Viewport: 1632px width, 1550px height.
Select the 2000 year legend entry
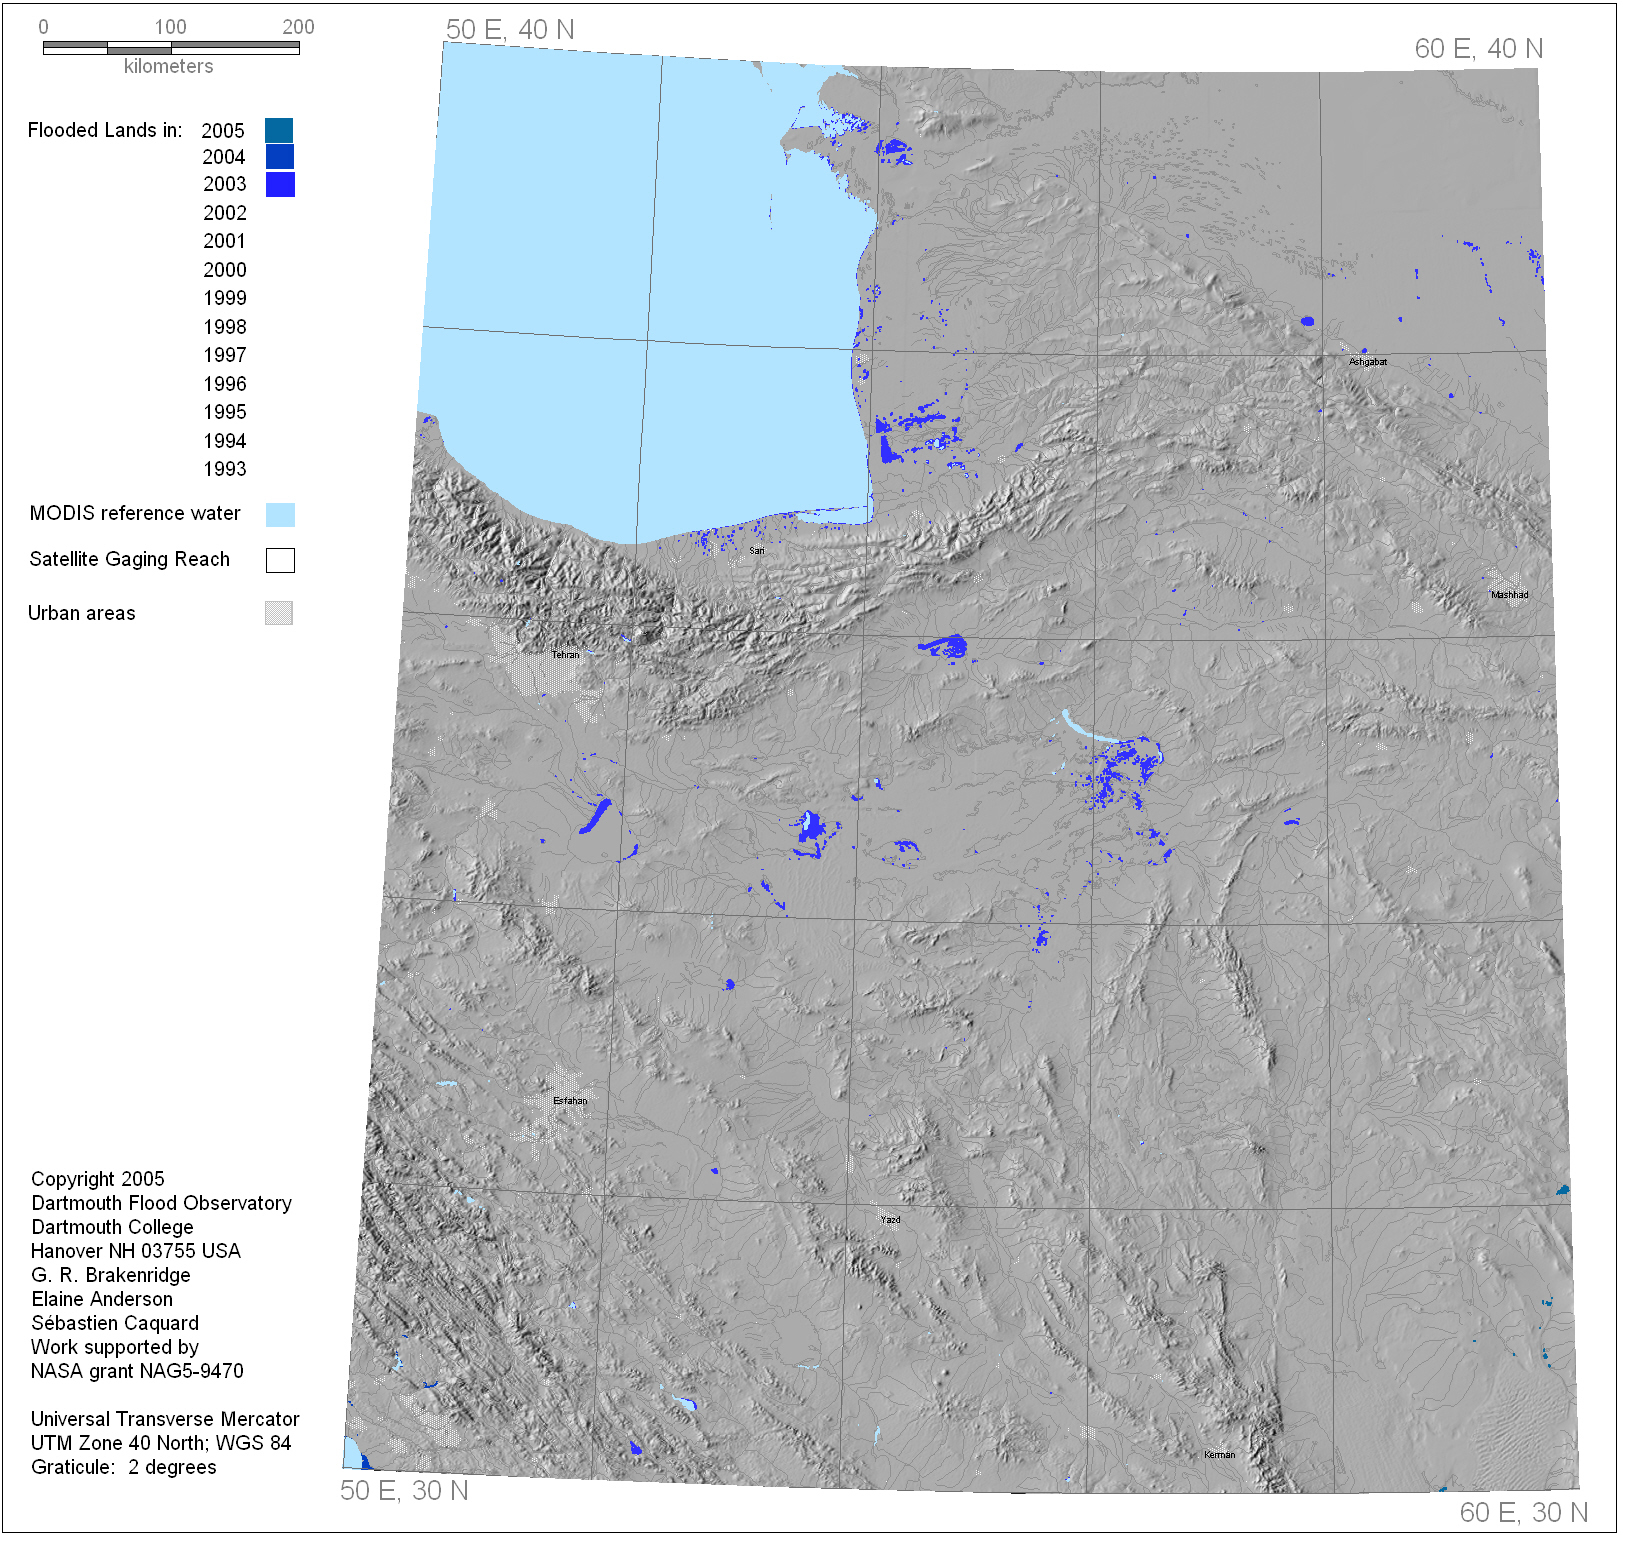pos(225,270)
